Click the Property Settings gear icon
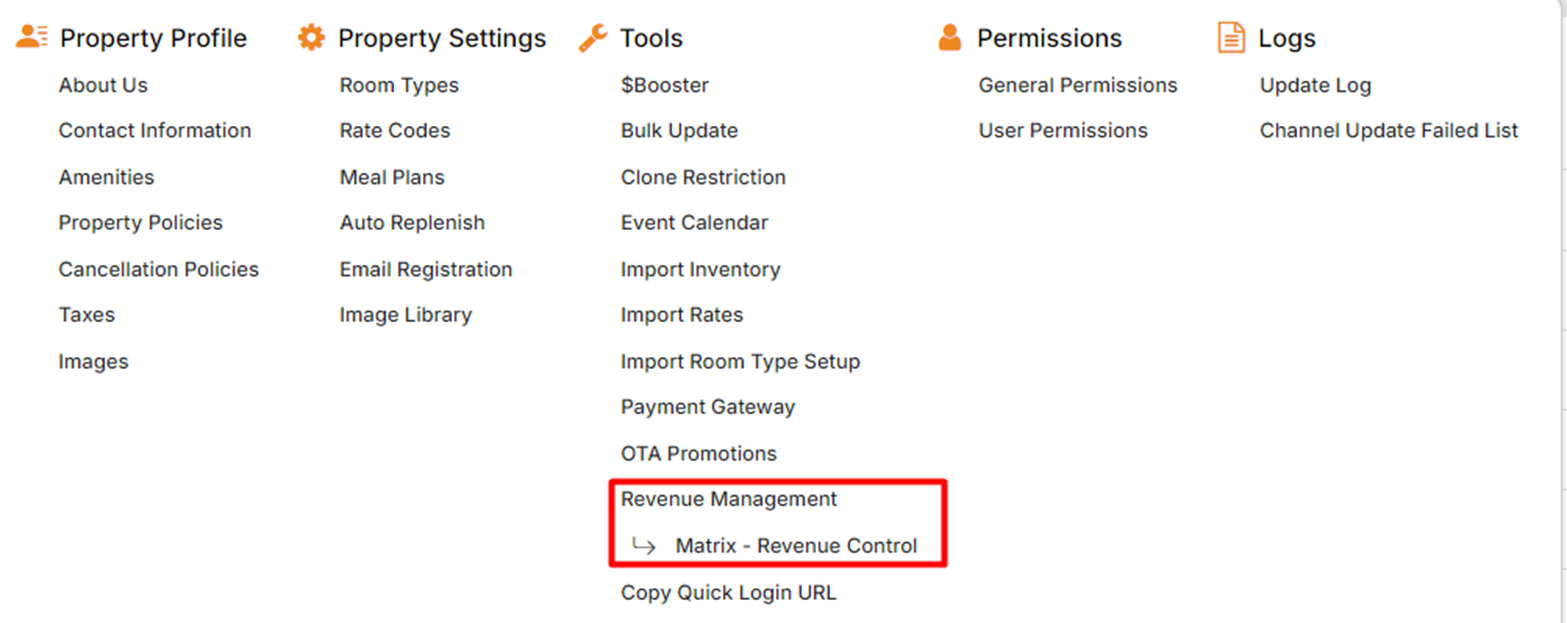This screenshot has height=623, width=1567. coord(312,38)
